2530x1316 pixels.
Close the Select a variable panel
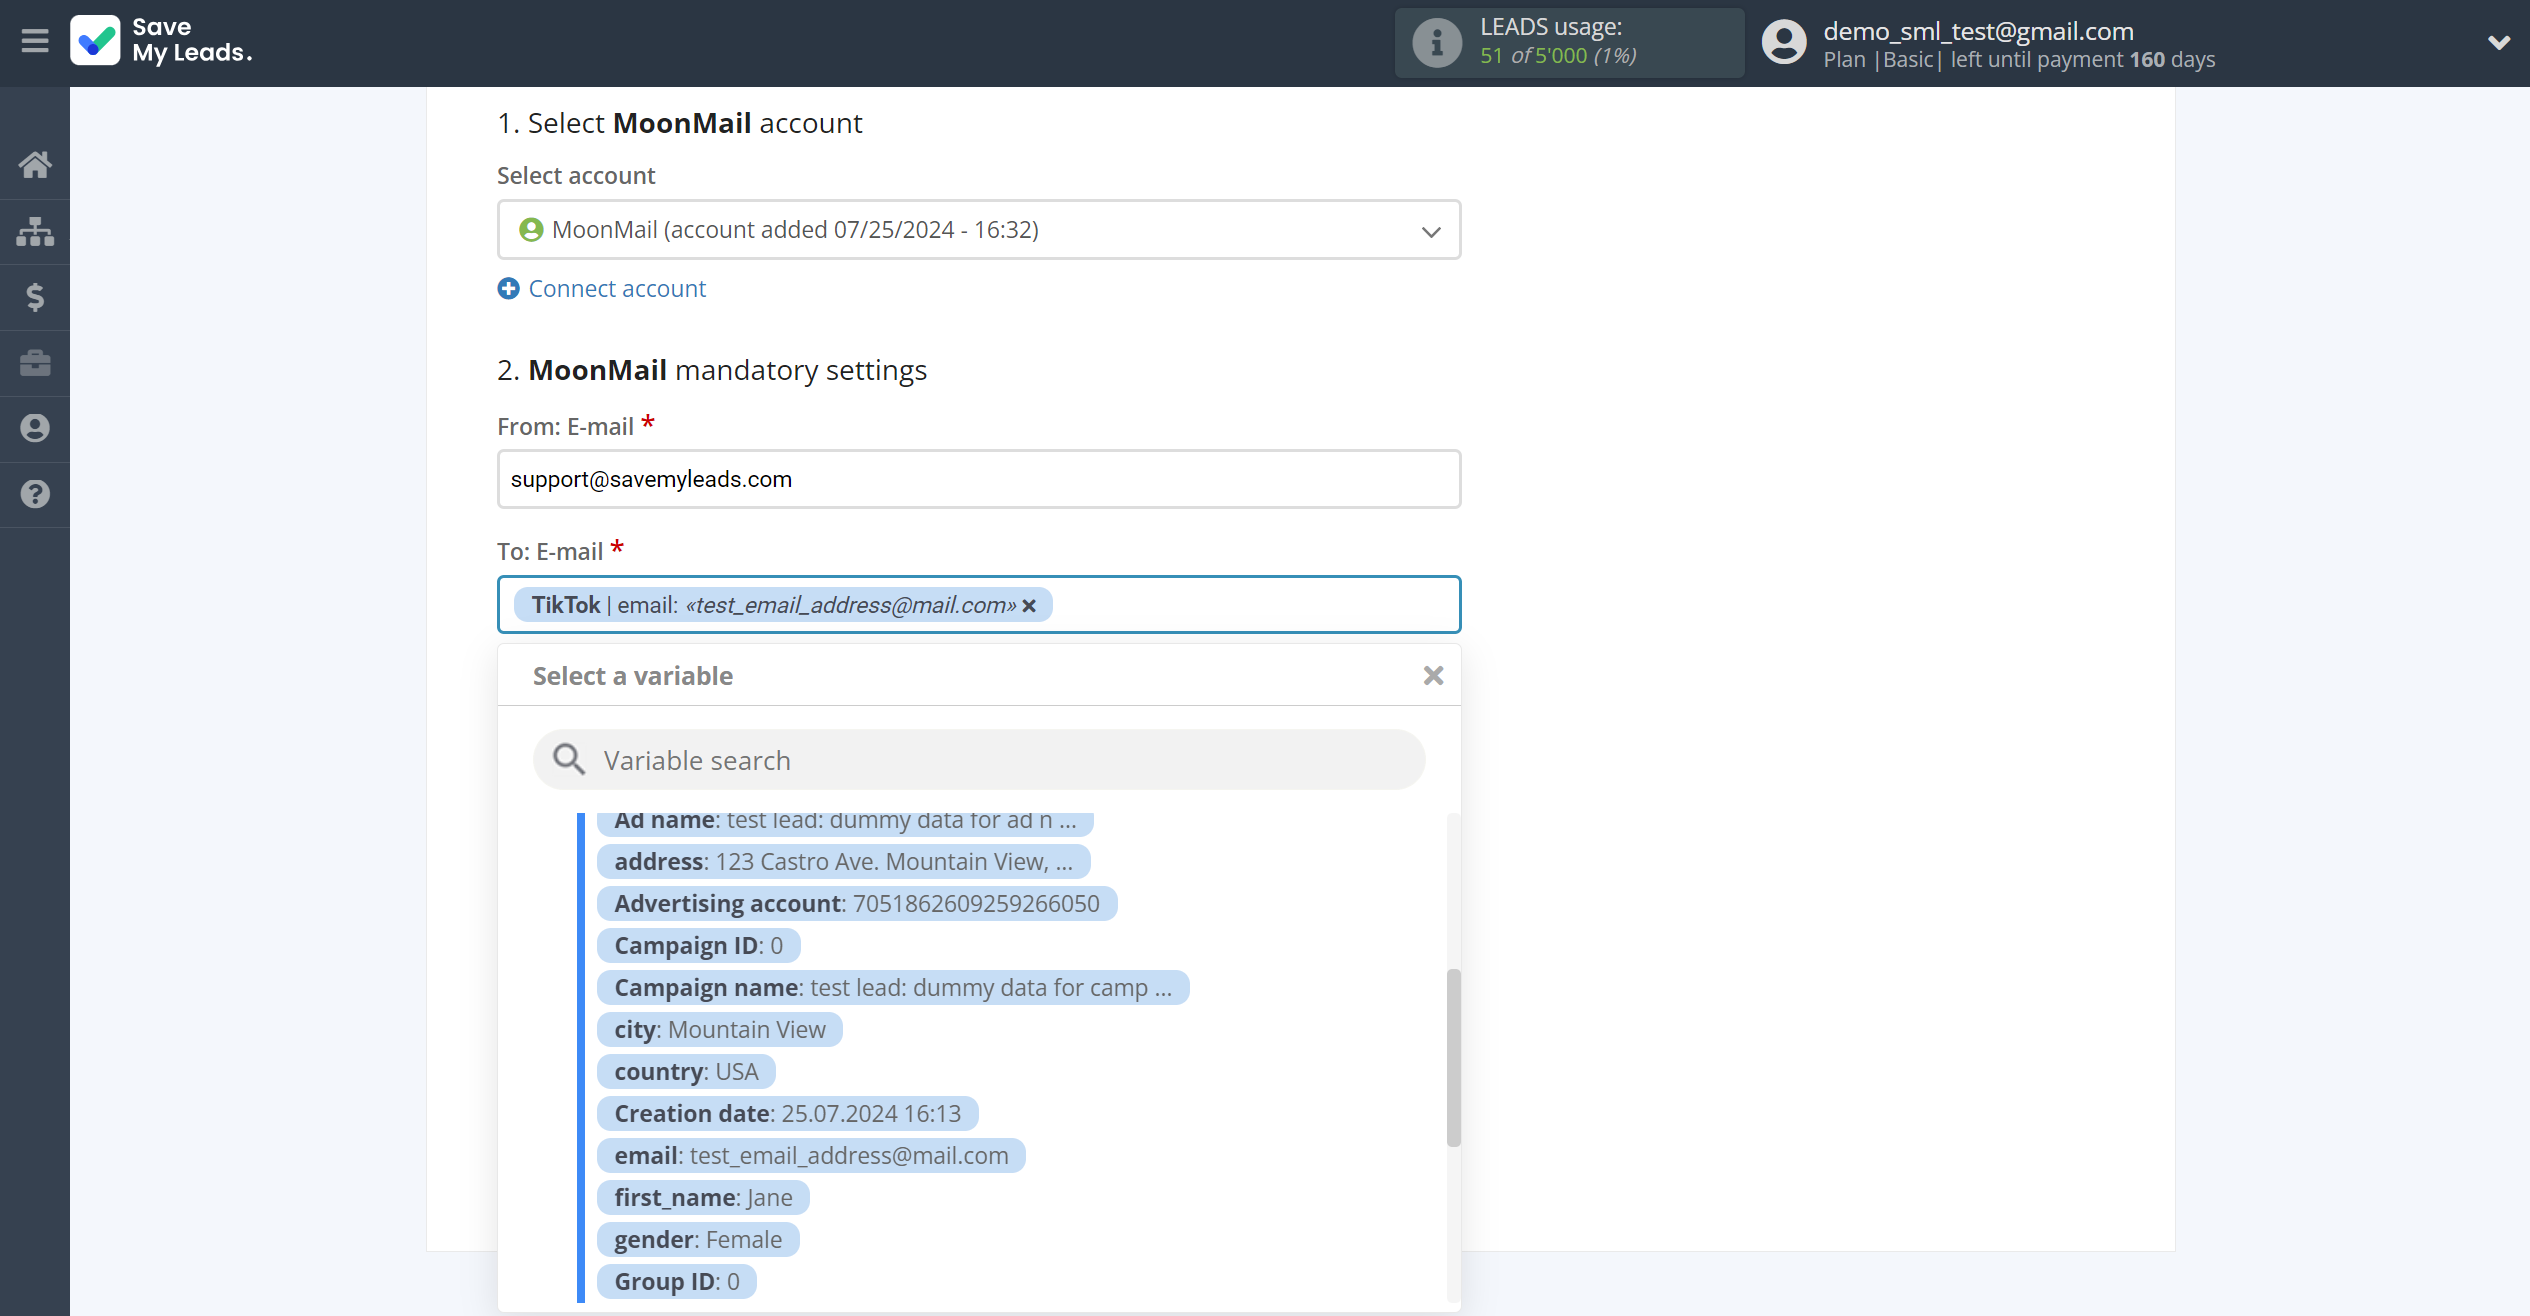[1433, 676]
